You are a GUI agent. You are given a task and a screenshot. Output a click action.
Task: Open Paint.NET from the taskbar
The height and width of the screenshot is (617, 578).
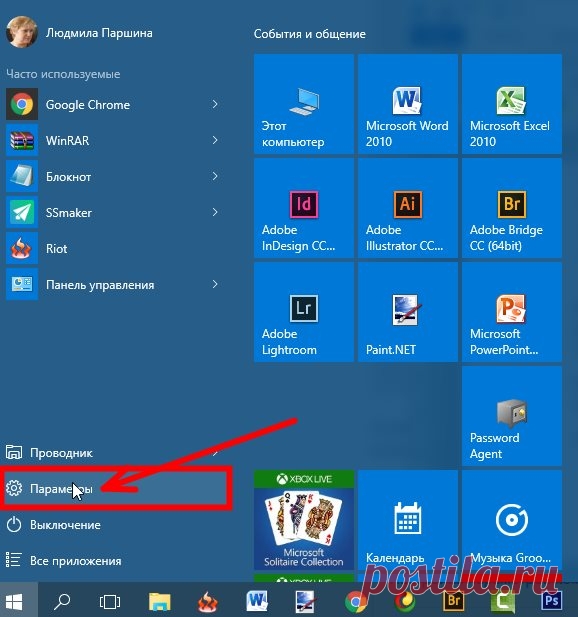(x=305, y=601)
